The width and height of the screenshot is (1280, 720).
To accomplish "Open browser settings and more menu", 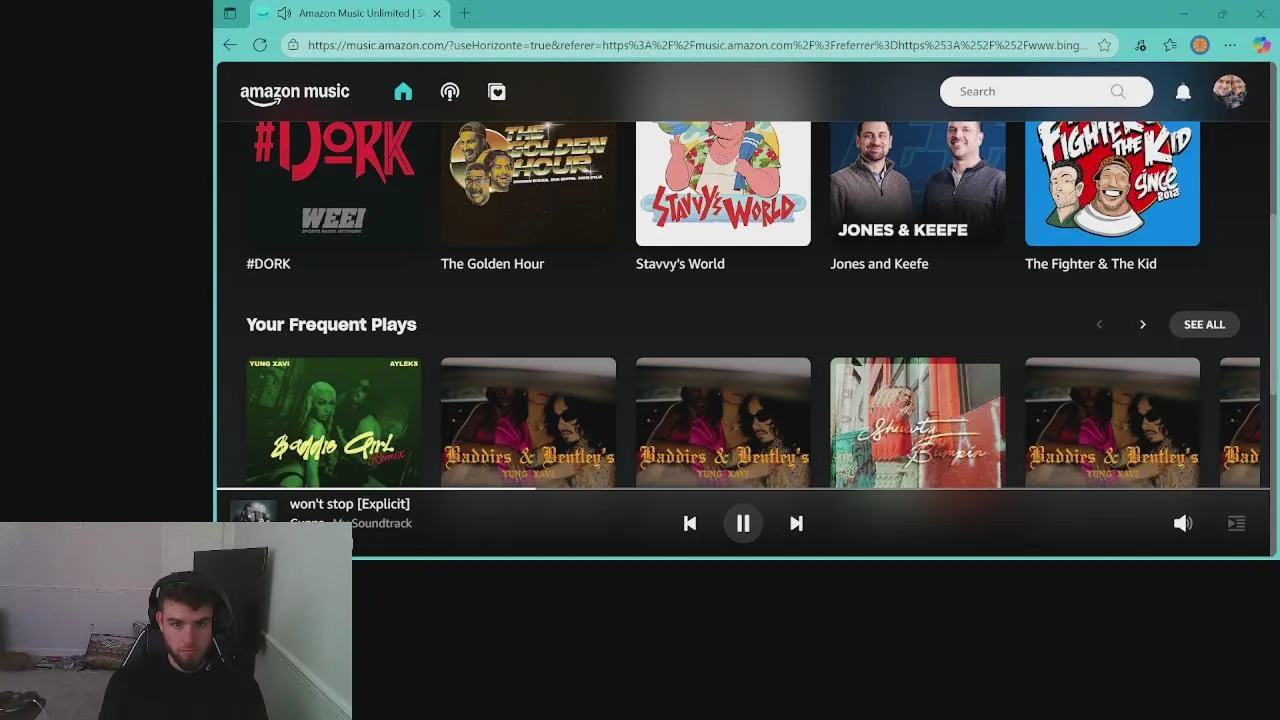I will (x=1230, y=45).
